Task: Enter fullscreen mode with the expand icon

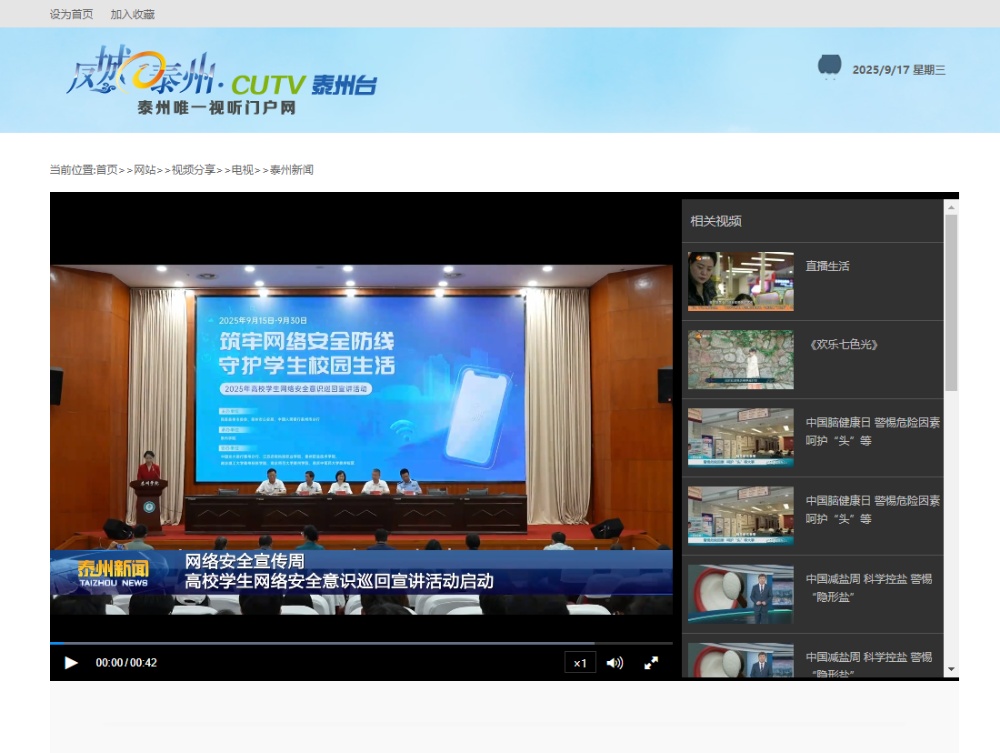Action: [x=651, y=662]
